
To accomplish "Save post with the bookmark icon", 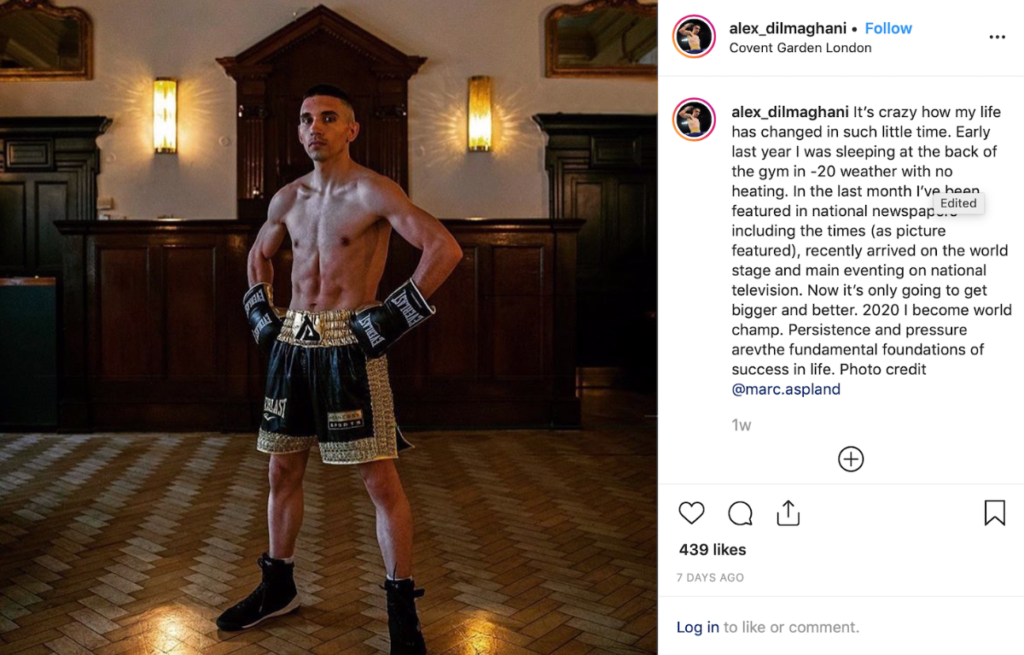I will pyautogui.click(x=995, y=513).
